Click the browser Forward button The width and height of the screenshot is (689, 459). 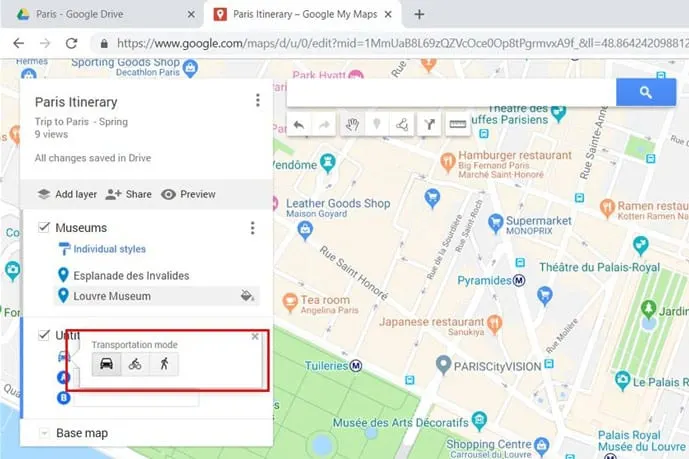click(x=45, y=43)
